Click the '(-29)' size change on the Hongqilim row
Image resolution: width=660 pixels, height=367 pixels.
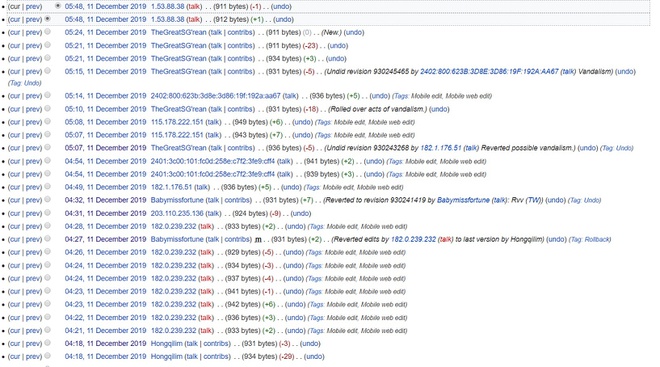coord(286,357)
